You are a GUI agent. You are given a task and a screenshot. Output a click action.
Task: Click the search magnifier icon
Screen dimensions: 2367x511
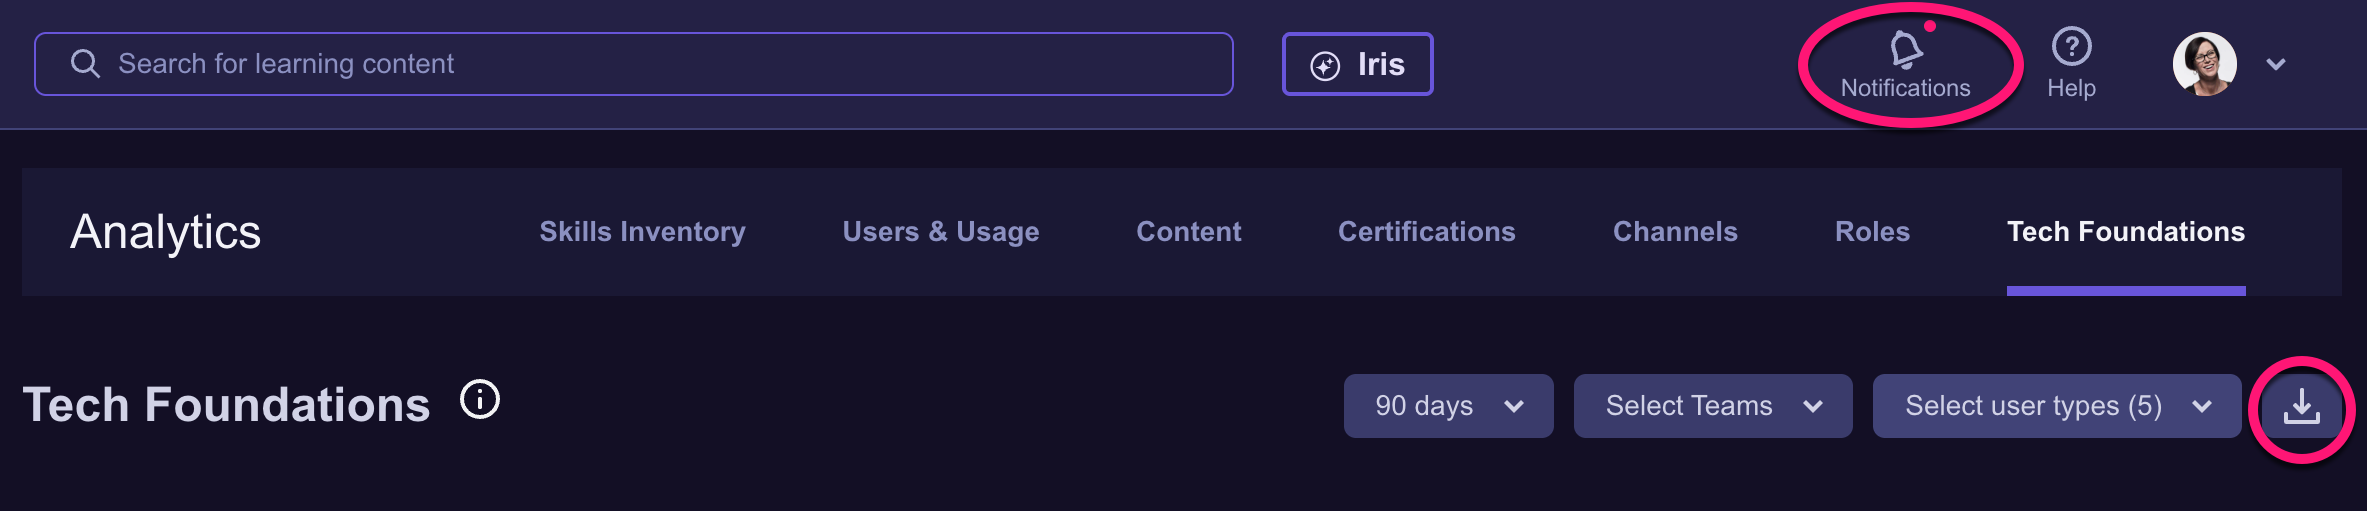[x=86, y=64]
